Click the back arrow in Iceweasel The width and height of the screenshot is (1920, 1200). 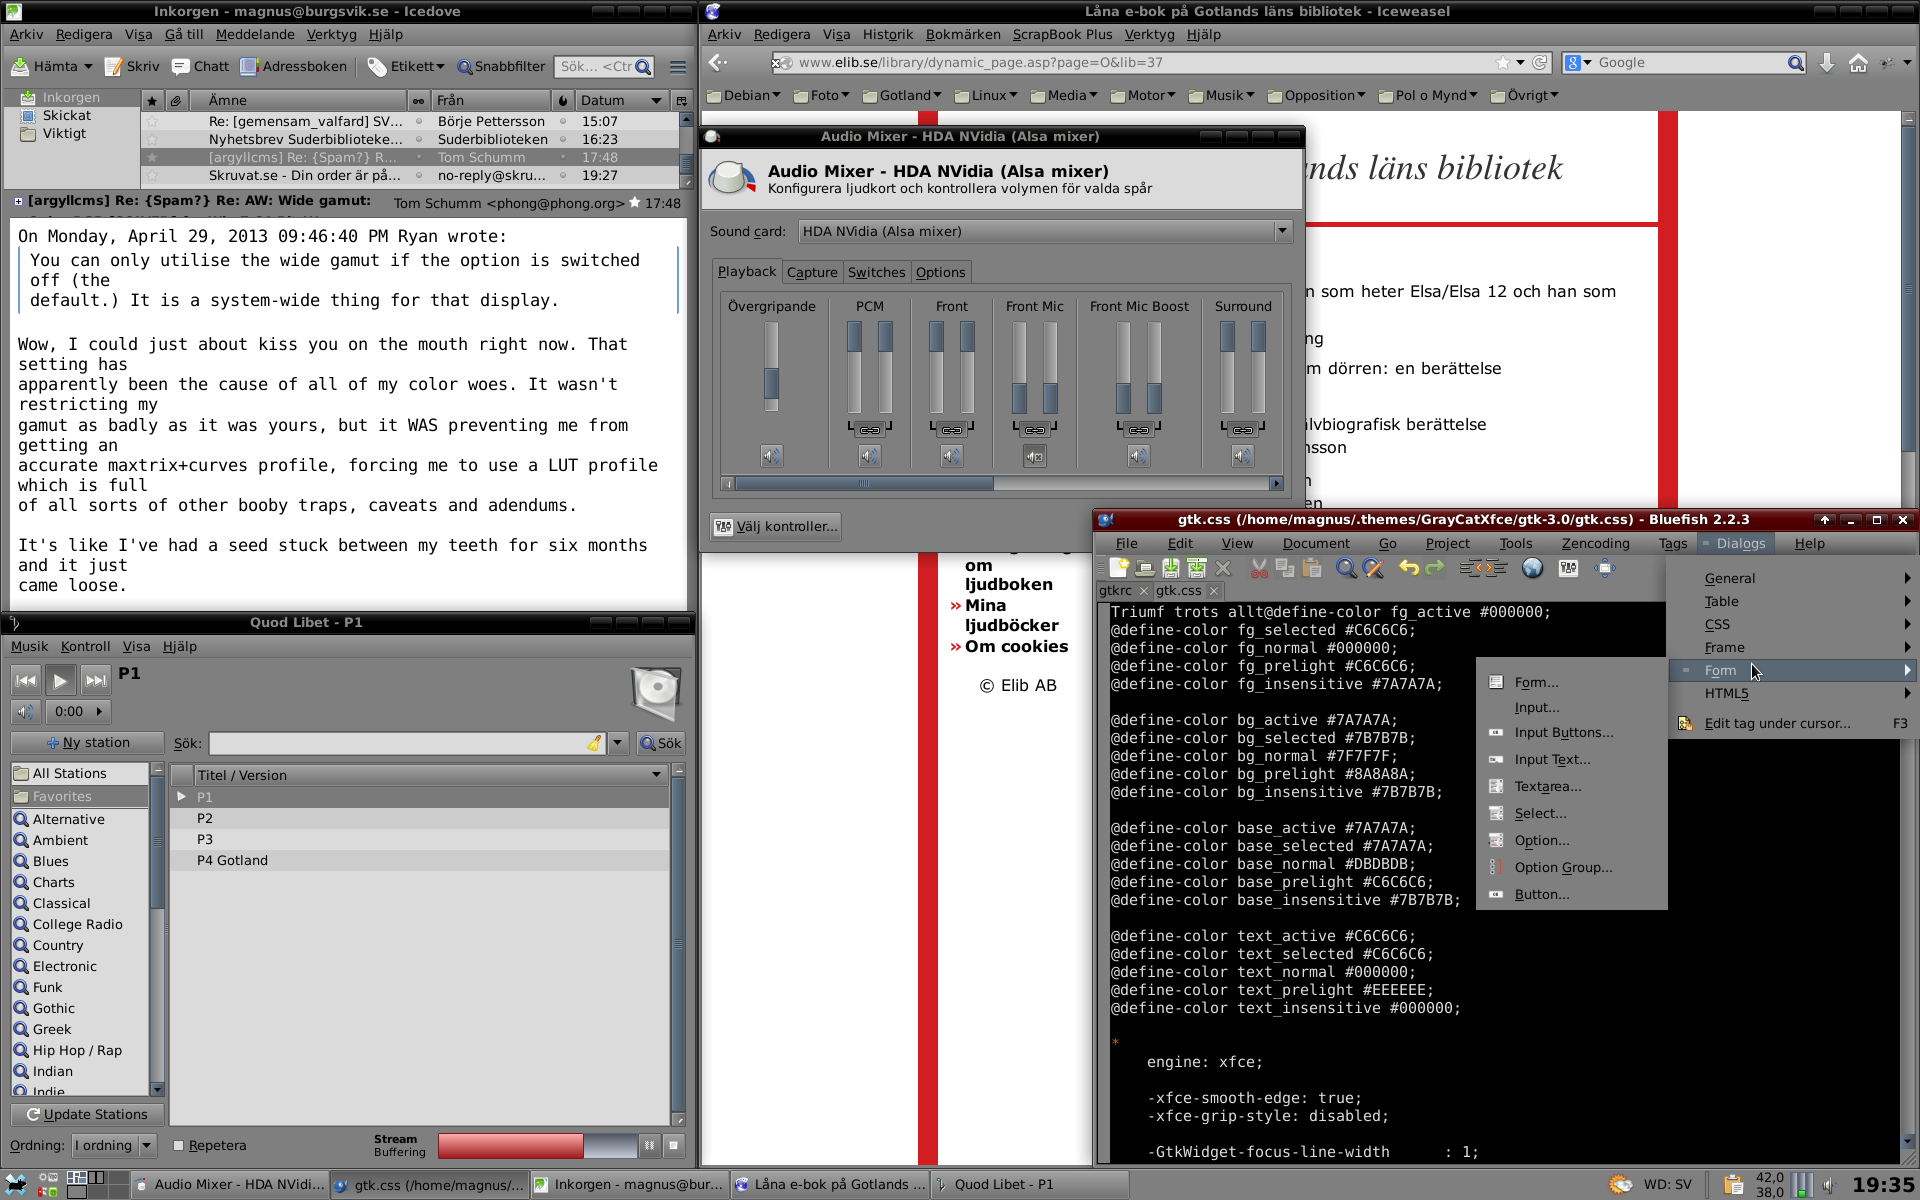pyautogui.click(x=717, y=63)
